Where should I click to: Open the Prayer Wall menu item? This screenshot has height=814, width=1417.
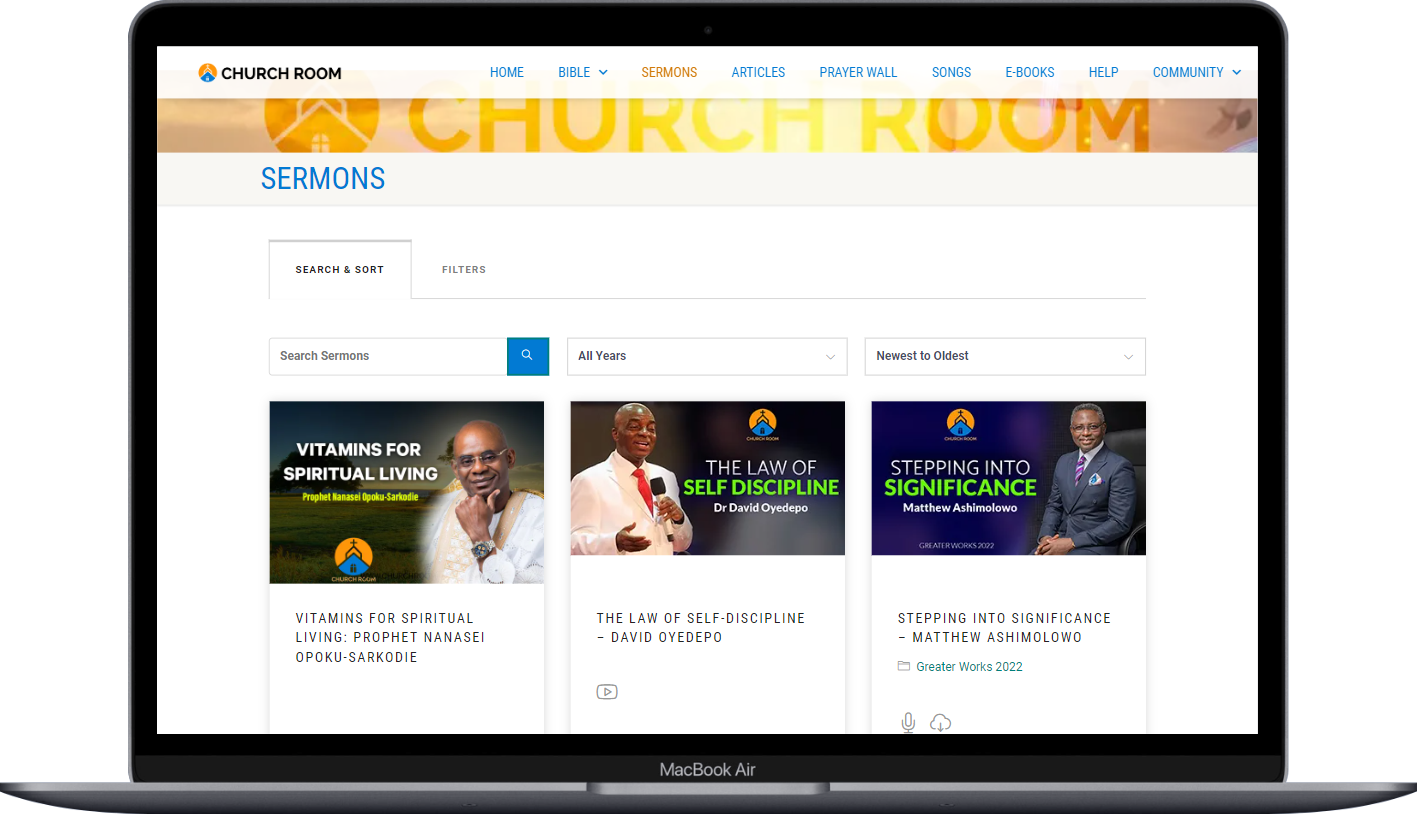point(858,72)
